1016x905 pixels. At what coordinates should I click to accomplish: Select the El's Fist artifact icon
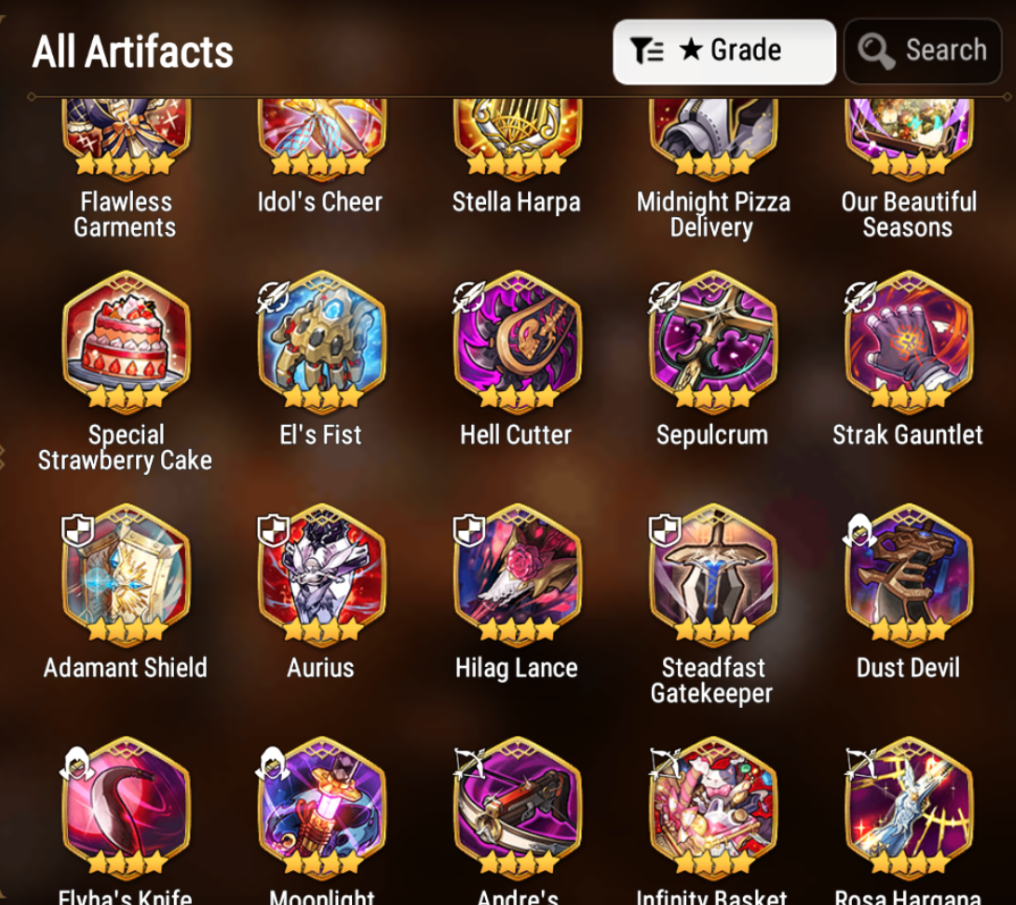point(322,343)
